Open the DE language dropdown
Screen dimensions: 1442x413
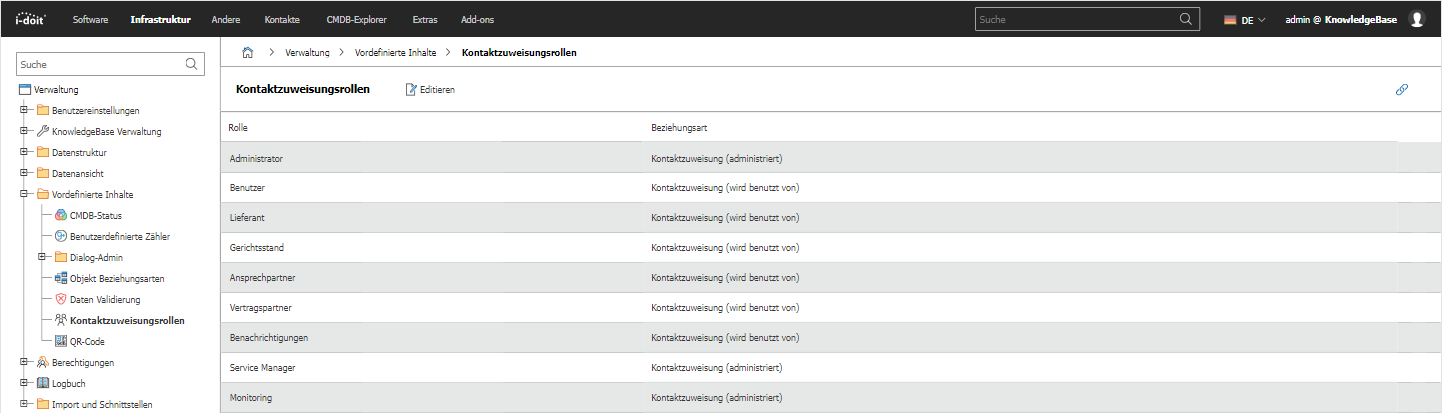1245,20
